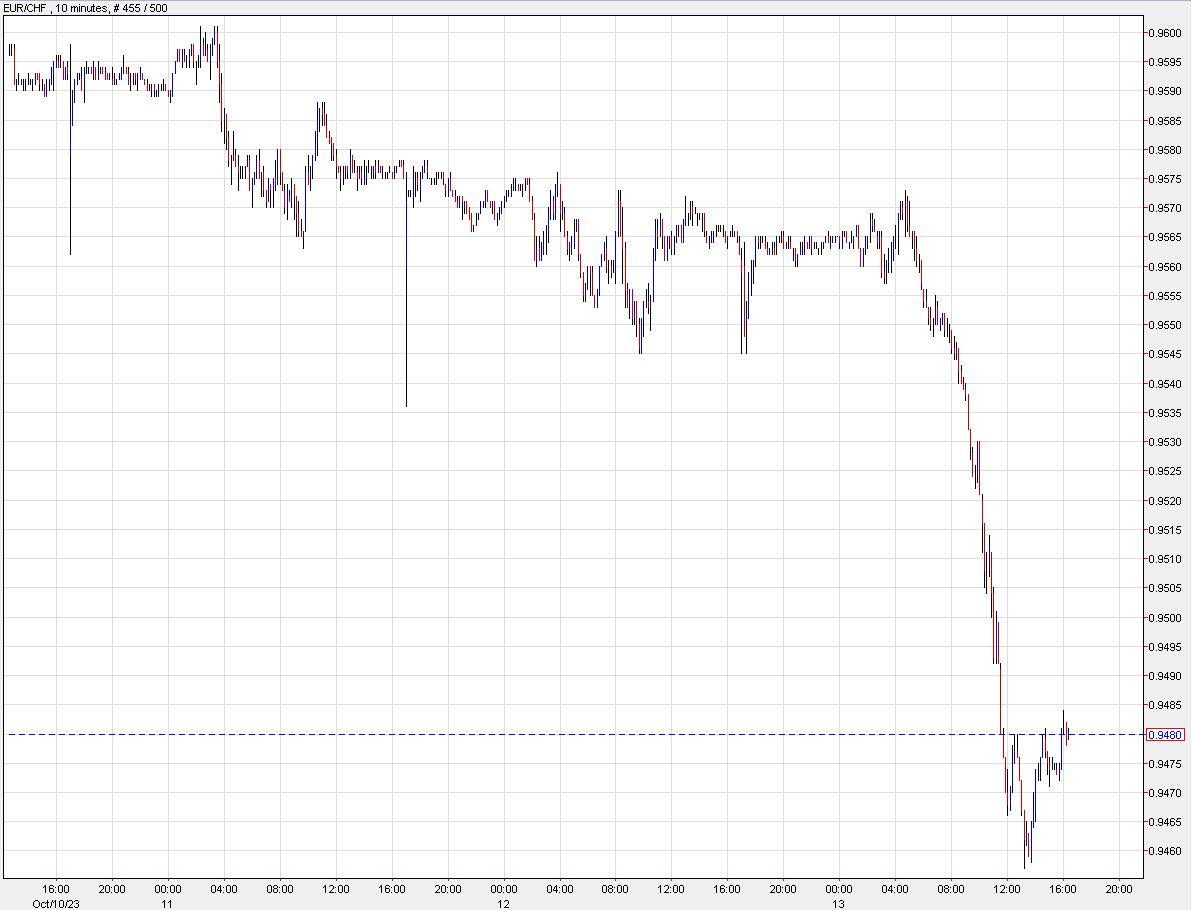1192x910 pixels.
Task: Click the date label 12 on time axis
Action: [x=503, y=904]
